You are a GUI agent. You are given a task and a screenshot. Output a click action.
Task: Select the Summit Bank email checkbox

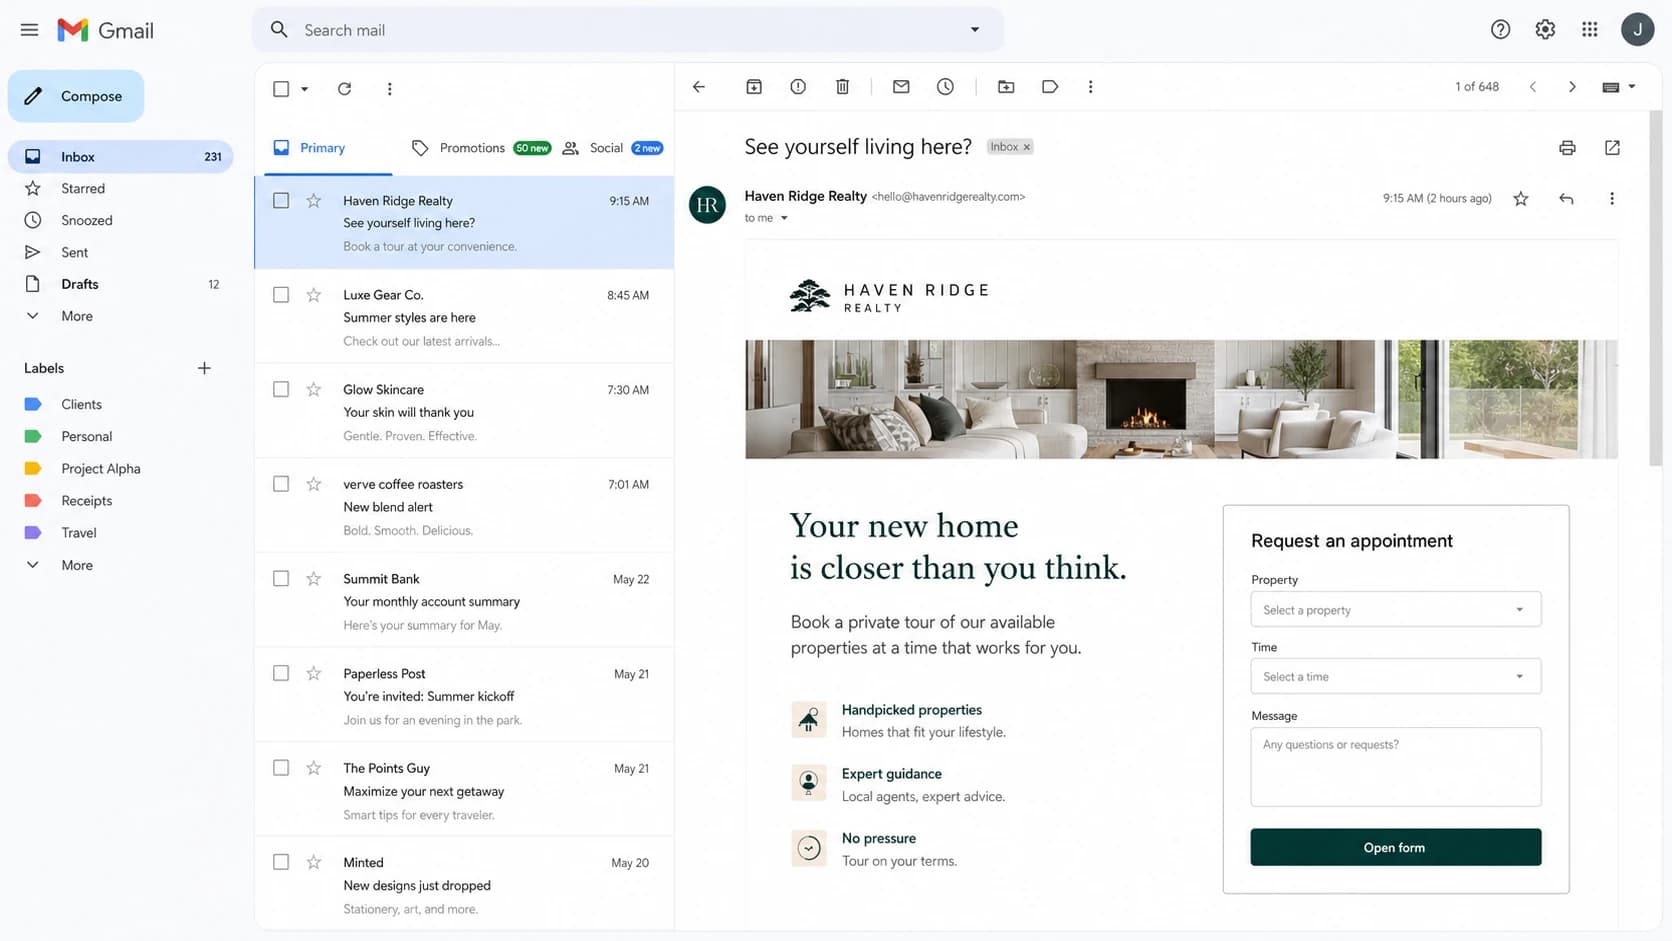(x=281, y=579)
